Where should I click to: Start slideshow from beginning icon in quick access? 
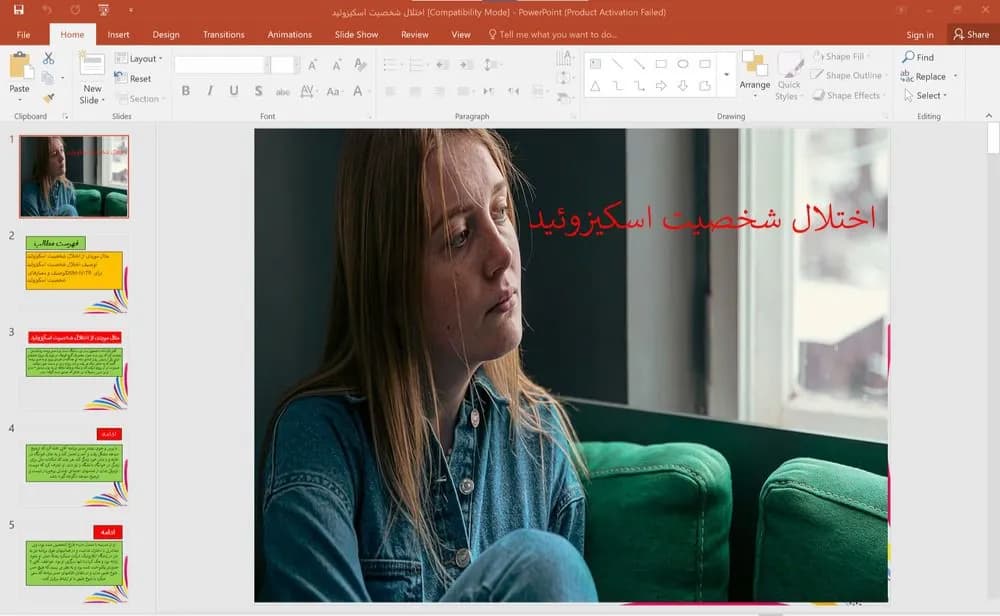tap(103, 10)
